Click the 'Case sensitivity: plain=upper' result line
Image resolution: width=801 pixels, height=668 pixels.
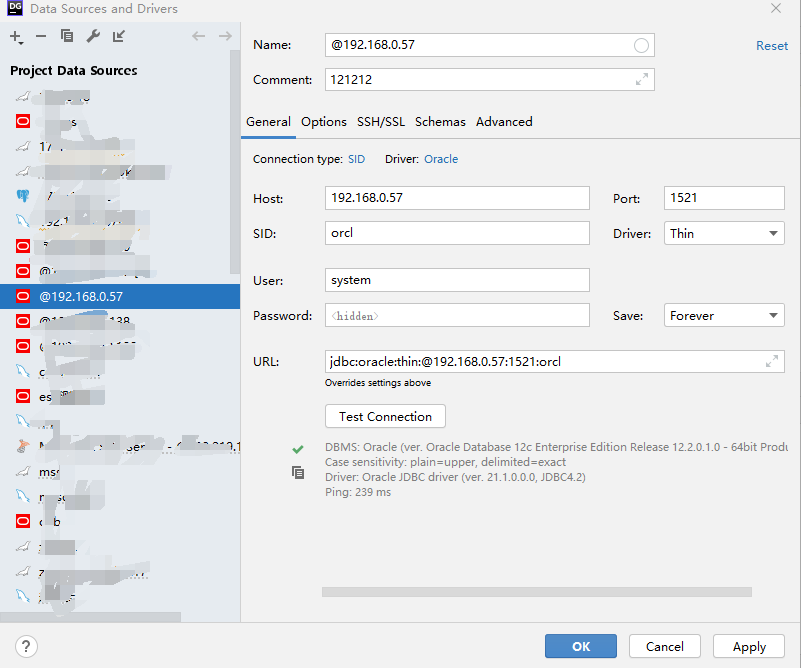(445, 462)
